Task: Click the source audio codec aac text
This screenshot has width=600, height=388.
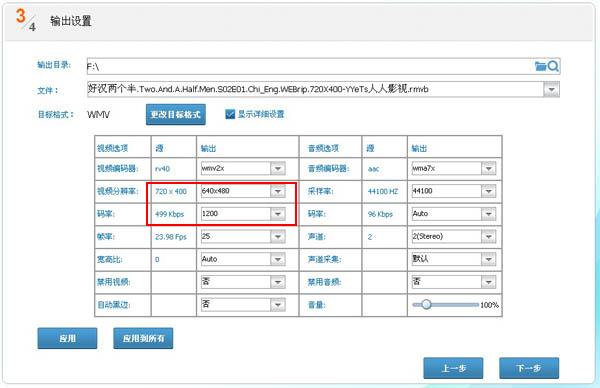Action: pyautogui.click(x=373, y=169)
